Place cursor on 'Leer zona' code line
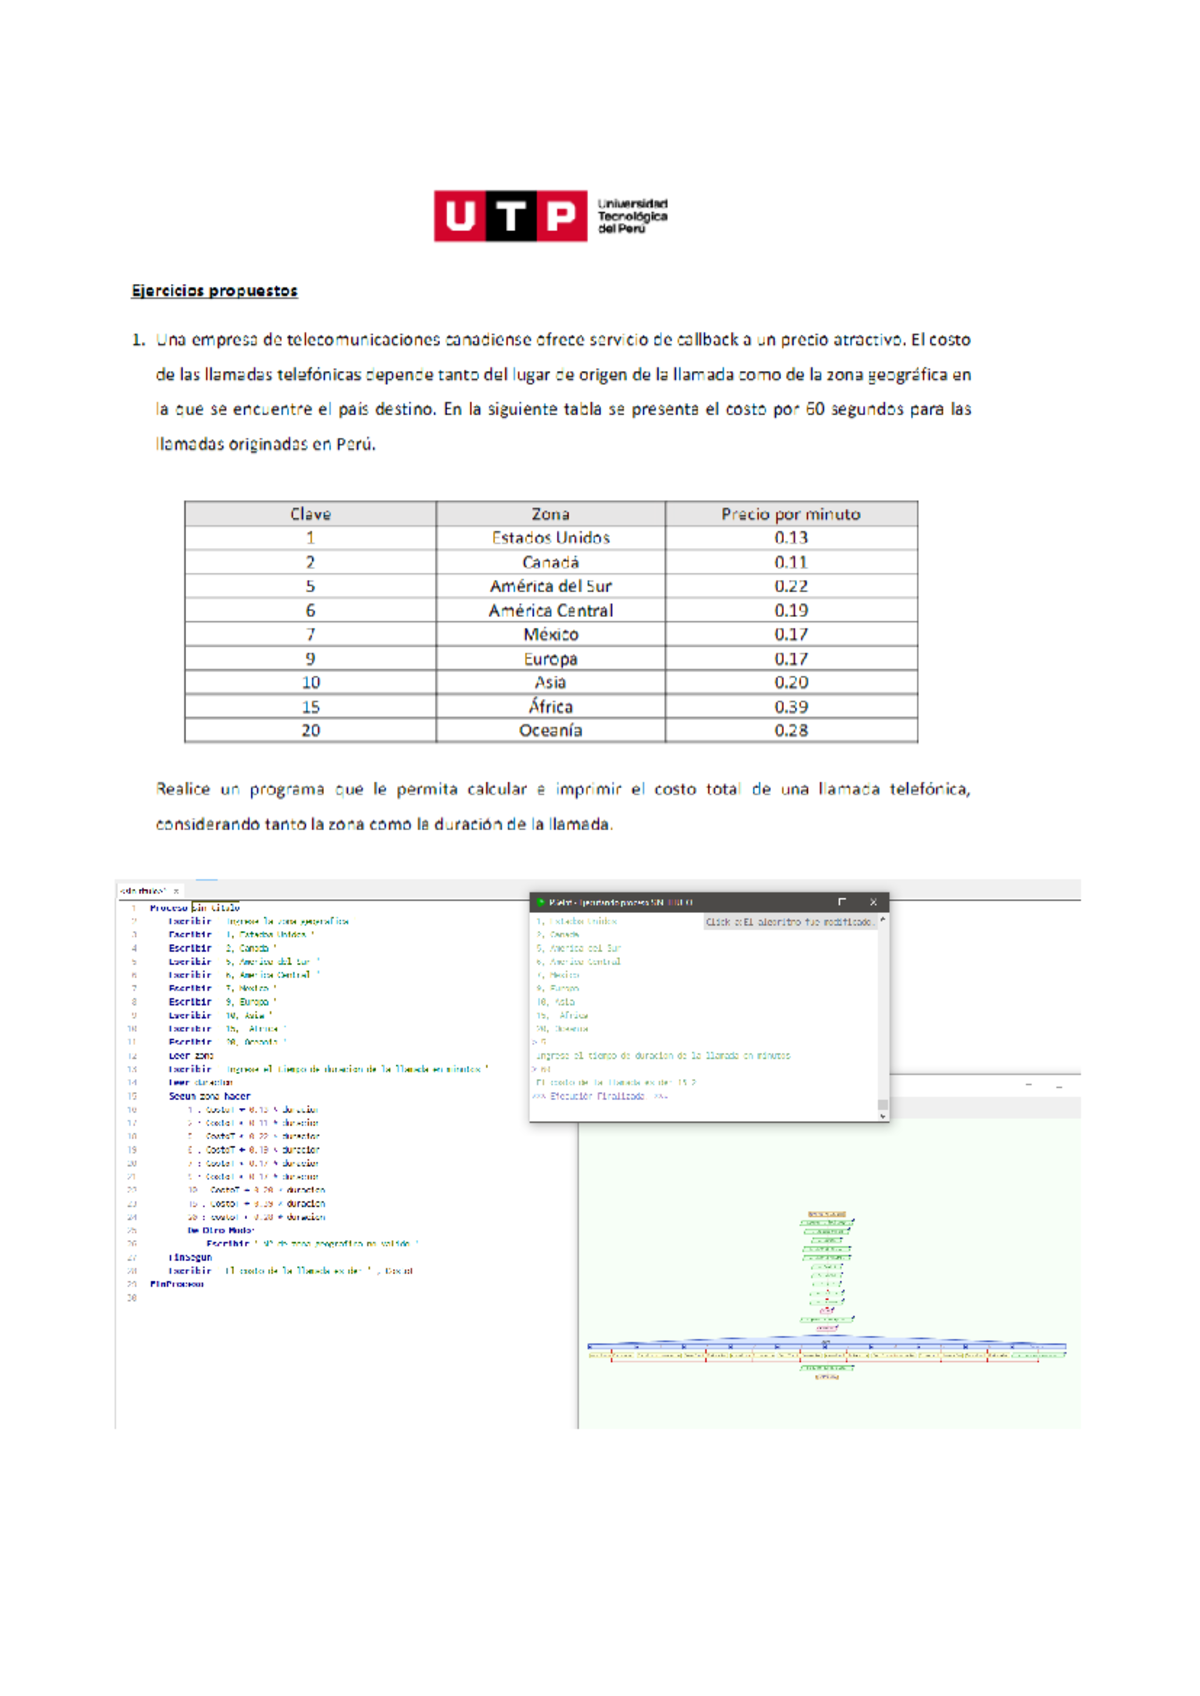 pos(190,1055)
